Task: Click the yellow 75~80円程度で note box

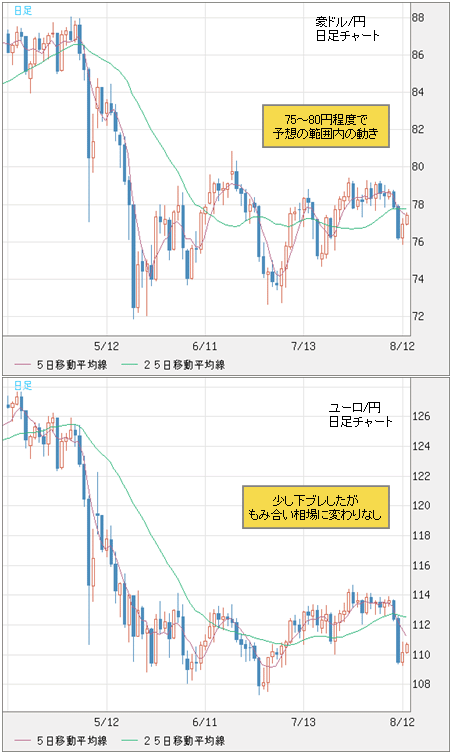Action: [x=326, y=126]
